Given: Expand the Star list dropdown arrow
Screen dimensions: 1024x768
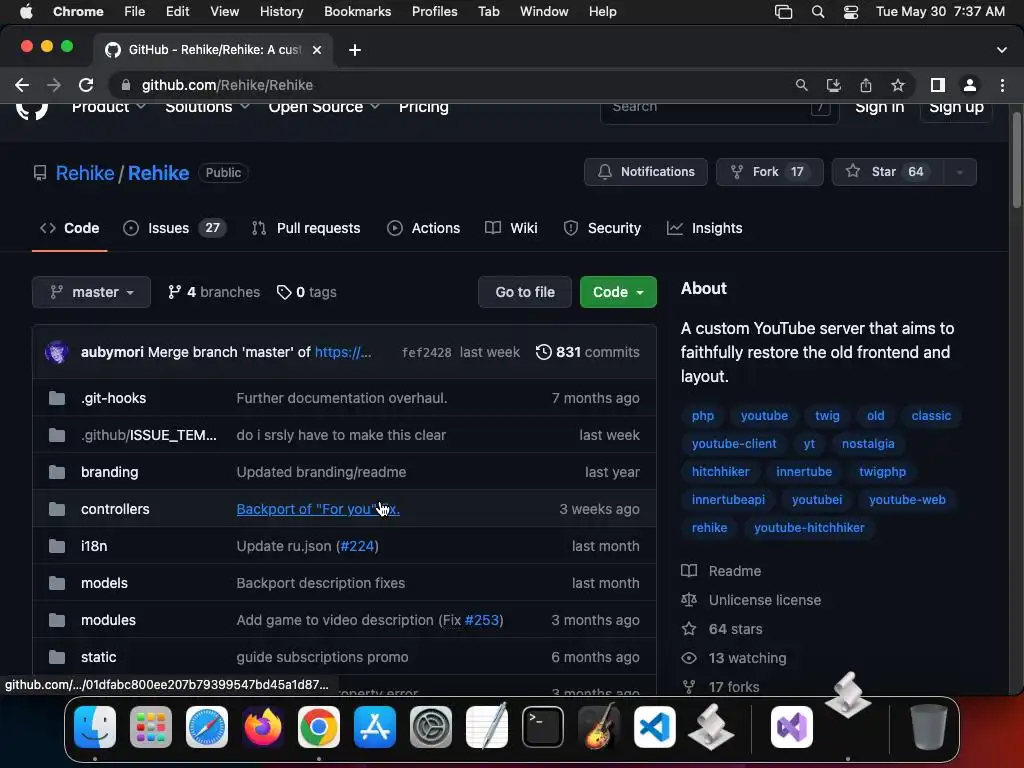Looking at the screenshot, I should (x=959, y=172).
